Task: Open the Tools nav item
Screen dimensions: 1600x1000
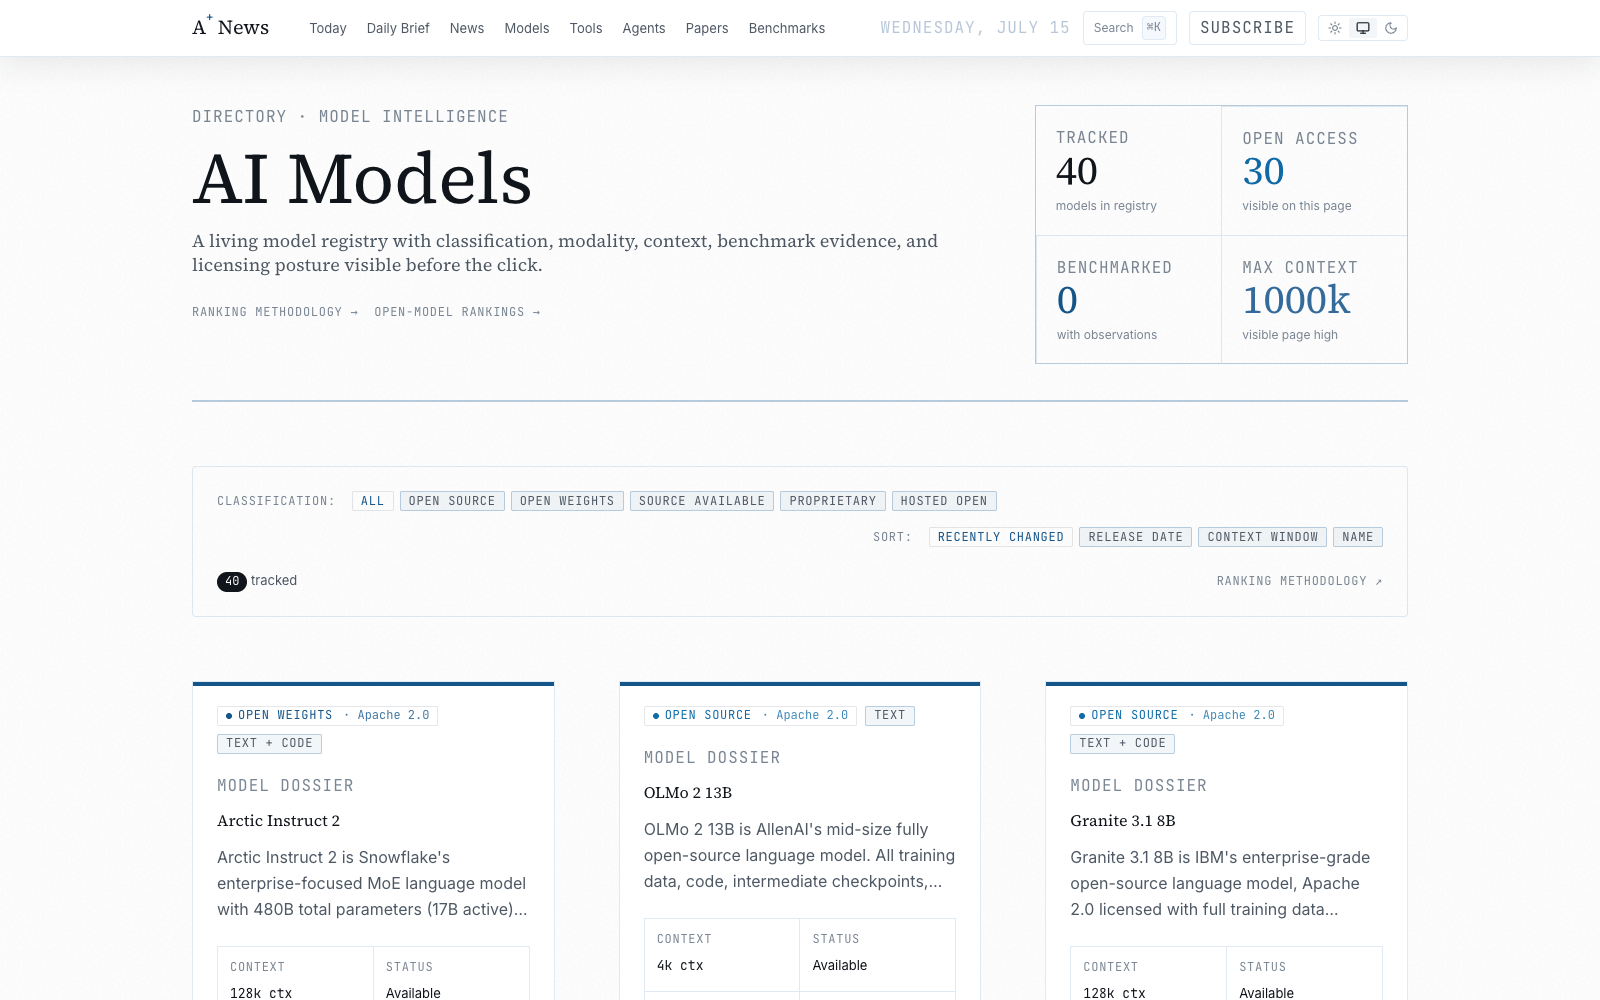Action: coord(586,28)
